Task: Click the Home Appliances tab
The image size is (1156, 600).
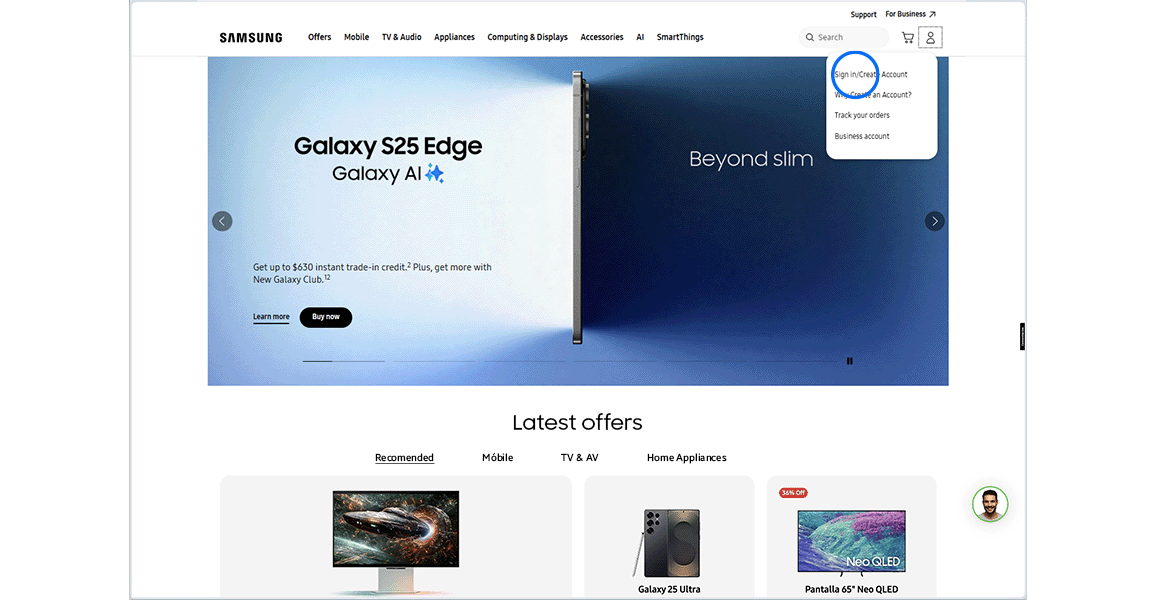Action: (687, 457)
